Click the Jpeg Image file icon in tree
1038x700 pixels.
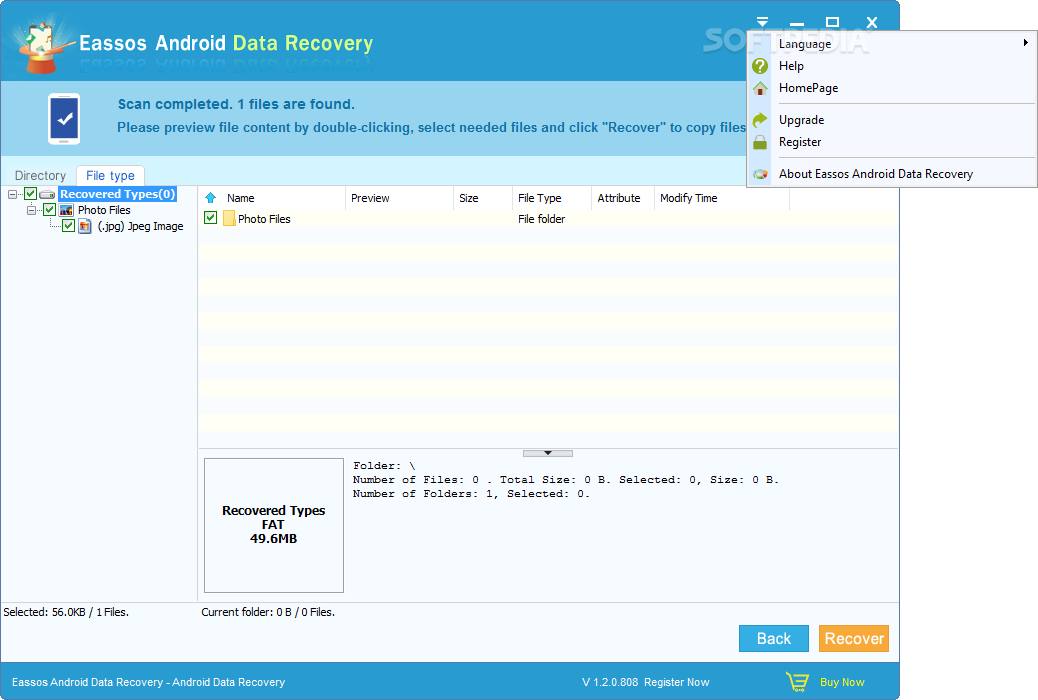click(85, 226)
